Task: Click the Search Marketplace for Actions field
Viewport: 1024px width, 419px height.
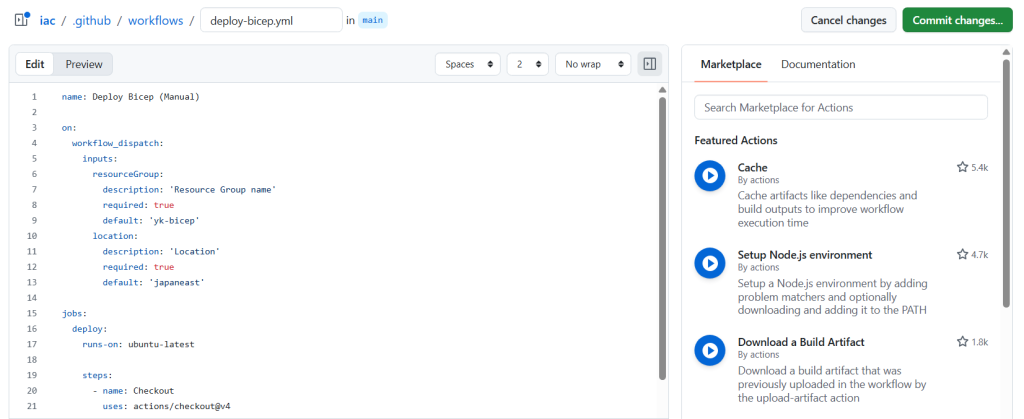Action: (x=840, y=107)
